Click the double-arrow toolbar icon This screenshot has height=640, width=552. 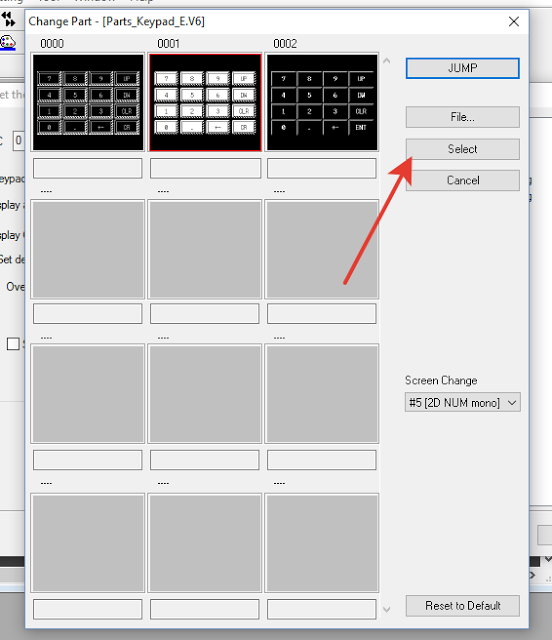pos(8,19)
